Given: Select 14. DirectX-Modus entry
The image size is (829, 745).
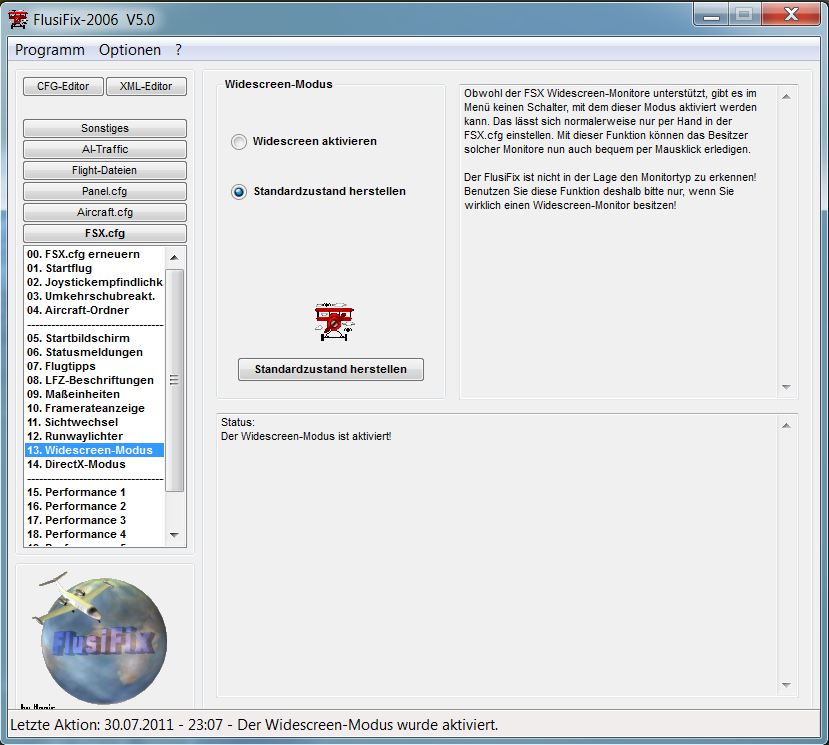Looking at the screenshot, I should pos(95,464).
